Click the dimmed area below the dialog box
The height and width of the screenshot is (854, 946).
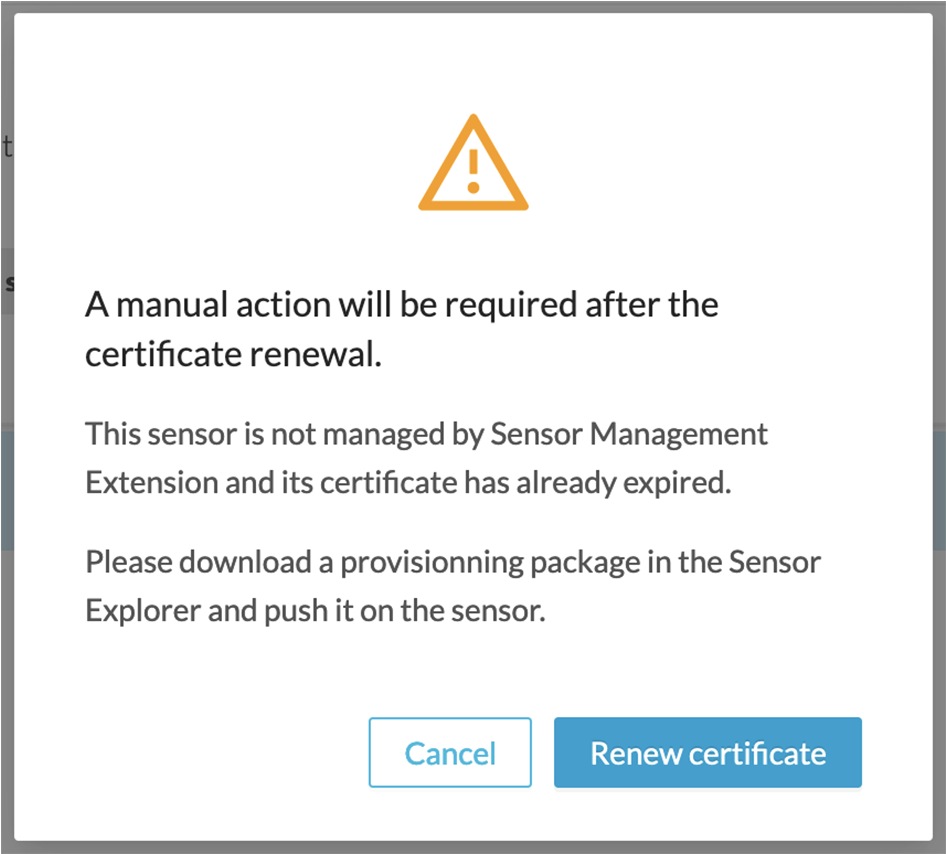point(473,848)
